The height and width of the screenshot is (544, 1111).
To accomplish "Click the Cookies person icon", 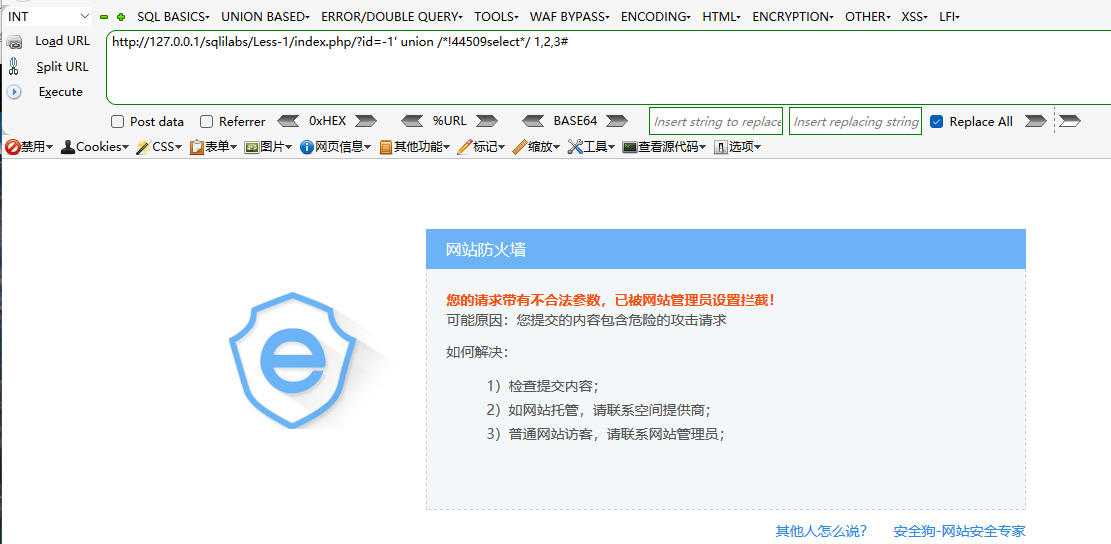I will (x=68, y=147).
